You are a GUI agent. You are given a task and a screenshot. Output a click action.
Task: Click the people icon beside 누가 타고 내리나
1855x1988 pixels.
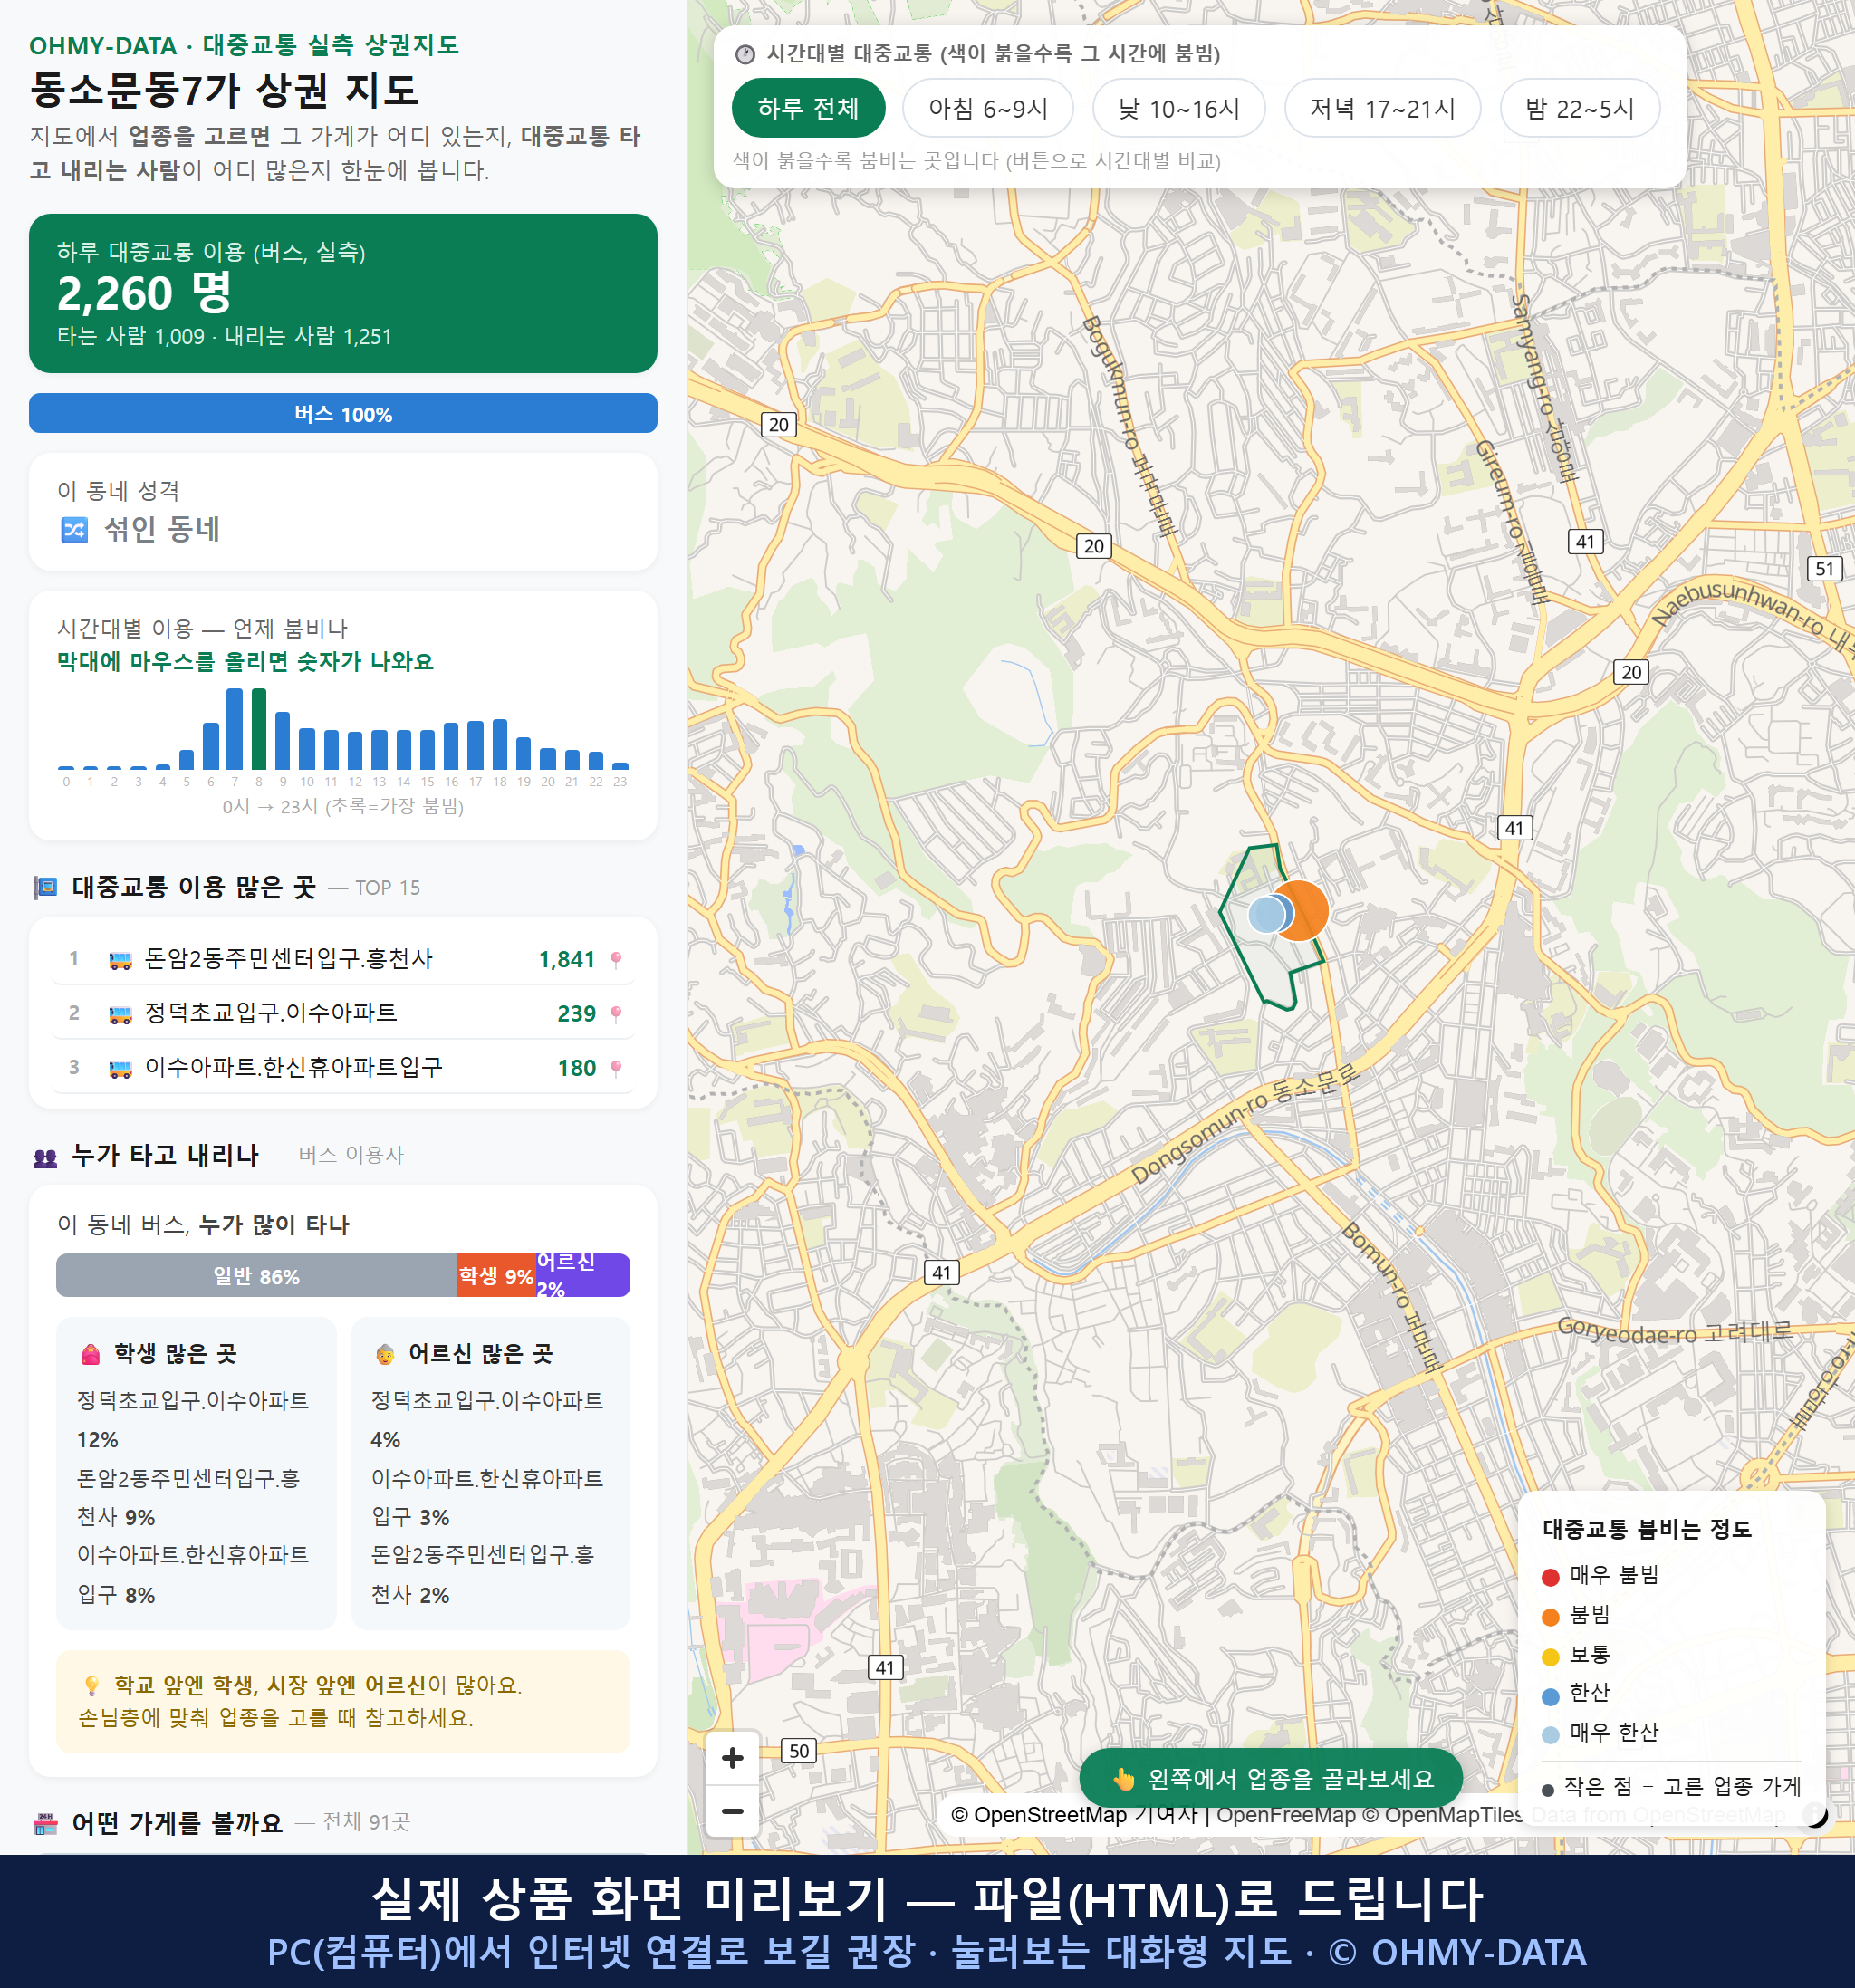tap(45, 1157)
